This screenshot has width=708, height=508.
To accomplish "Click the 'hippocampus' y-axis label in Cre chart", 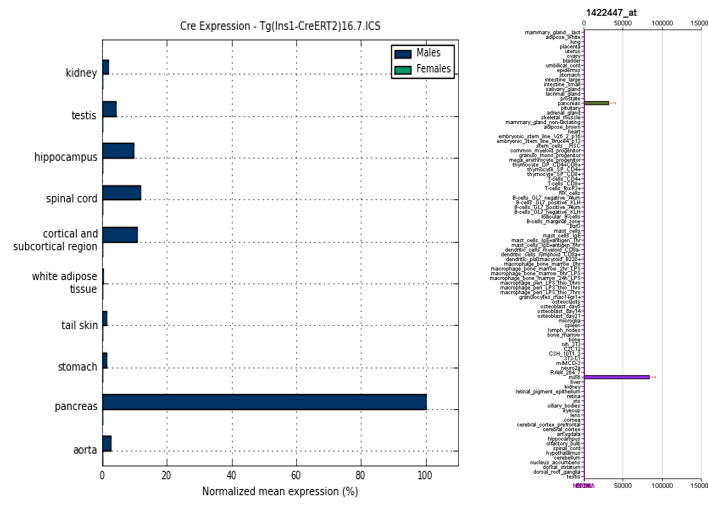I will pyautogui.click(x=66, y=157).
